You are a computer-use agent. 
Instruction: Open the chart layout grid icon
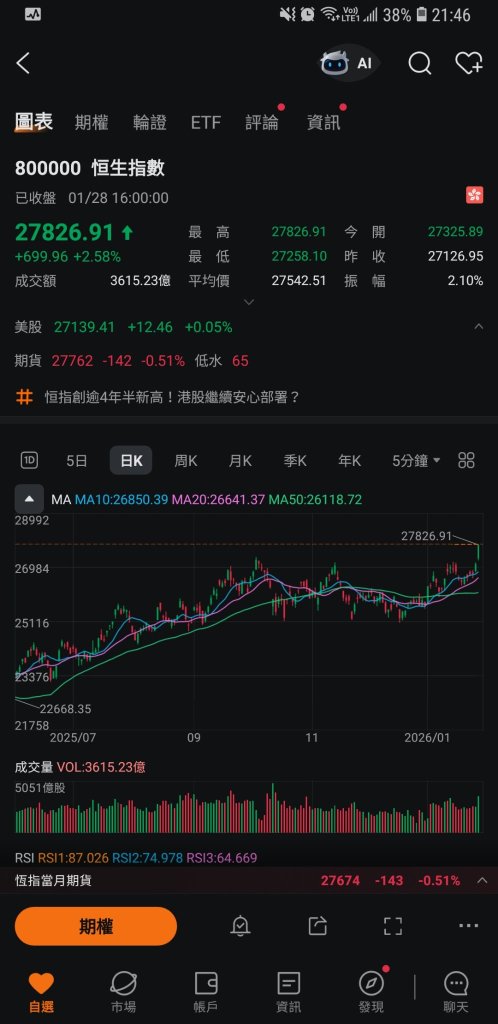point(466,460)
